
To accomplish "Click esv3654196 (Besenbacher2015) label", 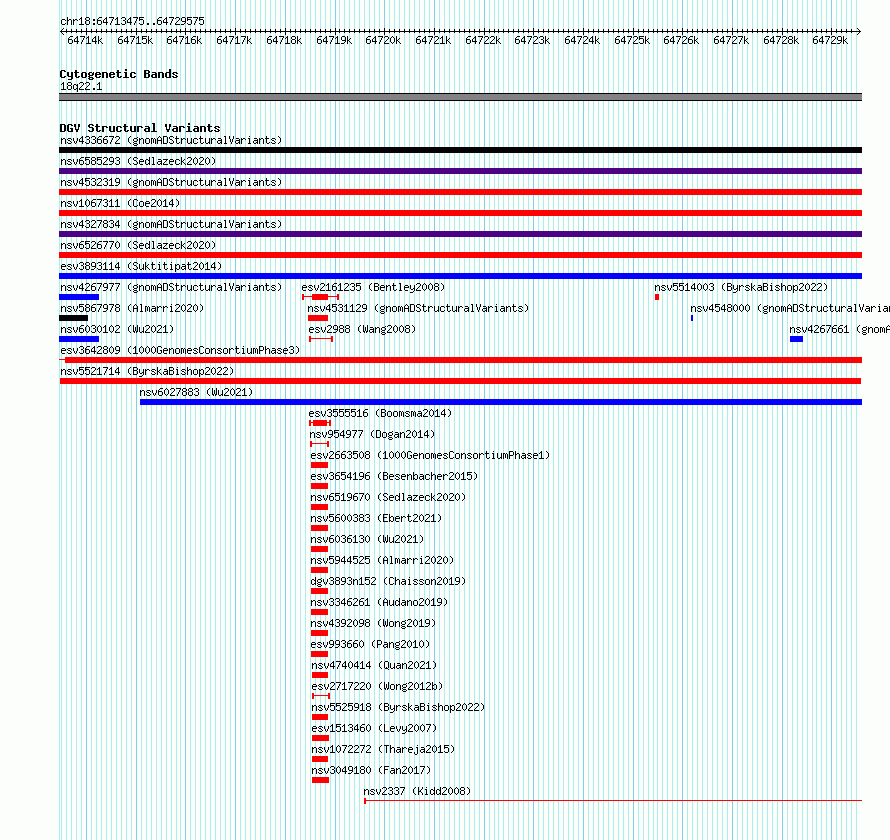I will pos(394,476).
